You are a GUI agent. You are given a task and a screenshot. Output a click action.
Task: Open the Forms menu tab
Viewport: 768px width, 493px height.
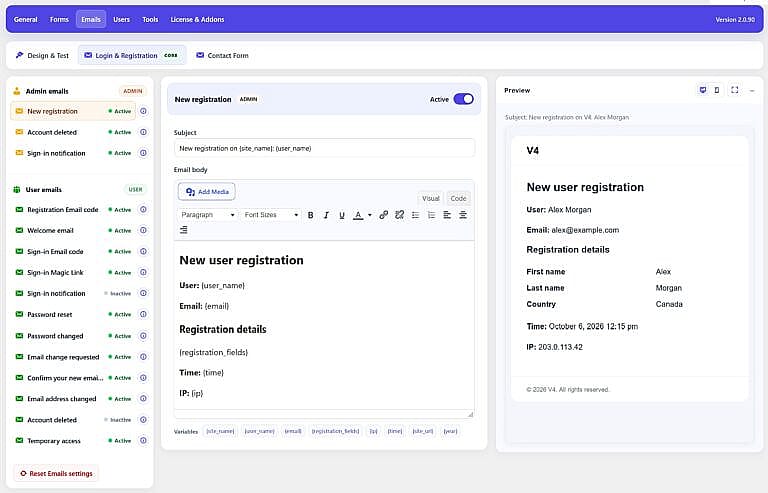coord(59,20)
